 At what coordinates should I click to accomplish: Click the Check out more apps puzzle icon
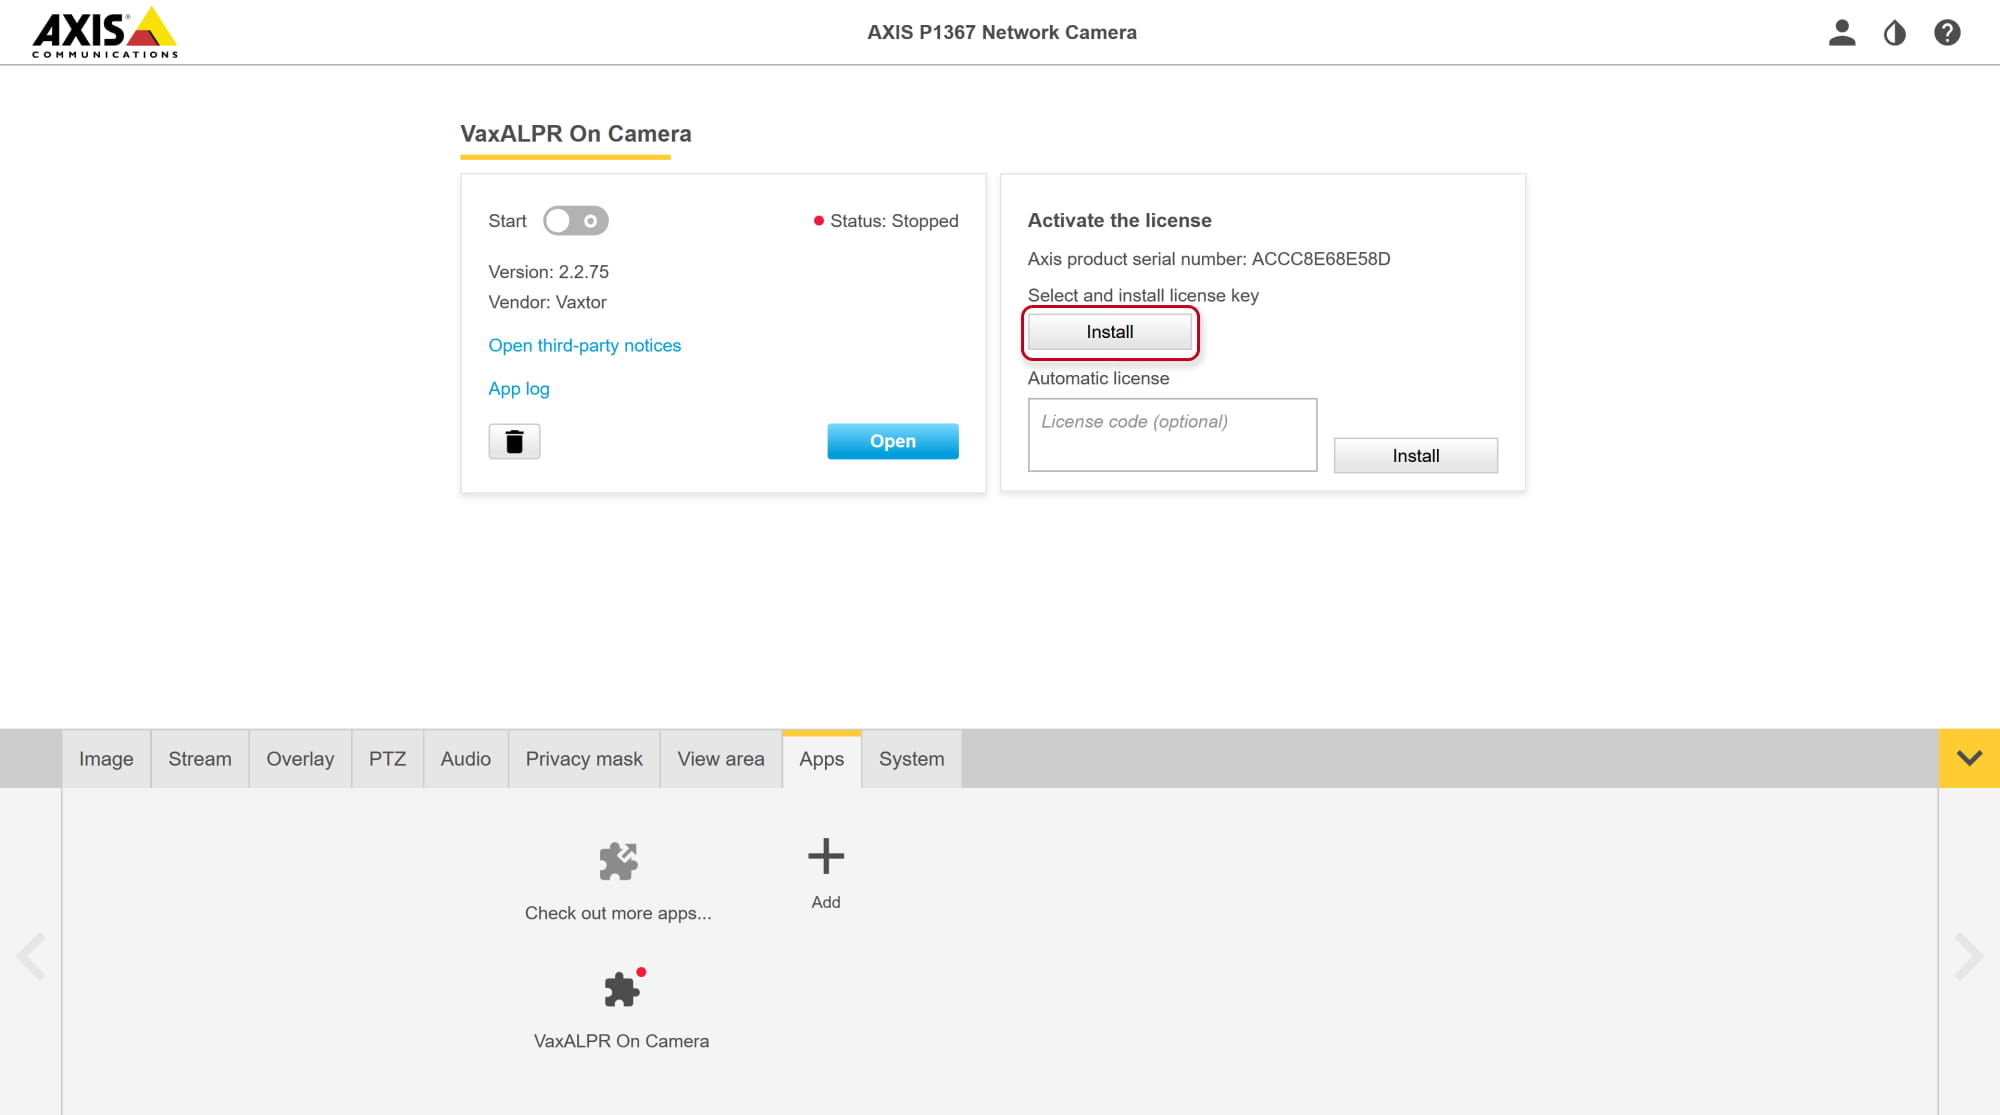tap(618, 861)
